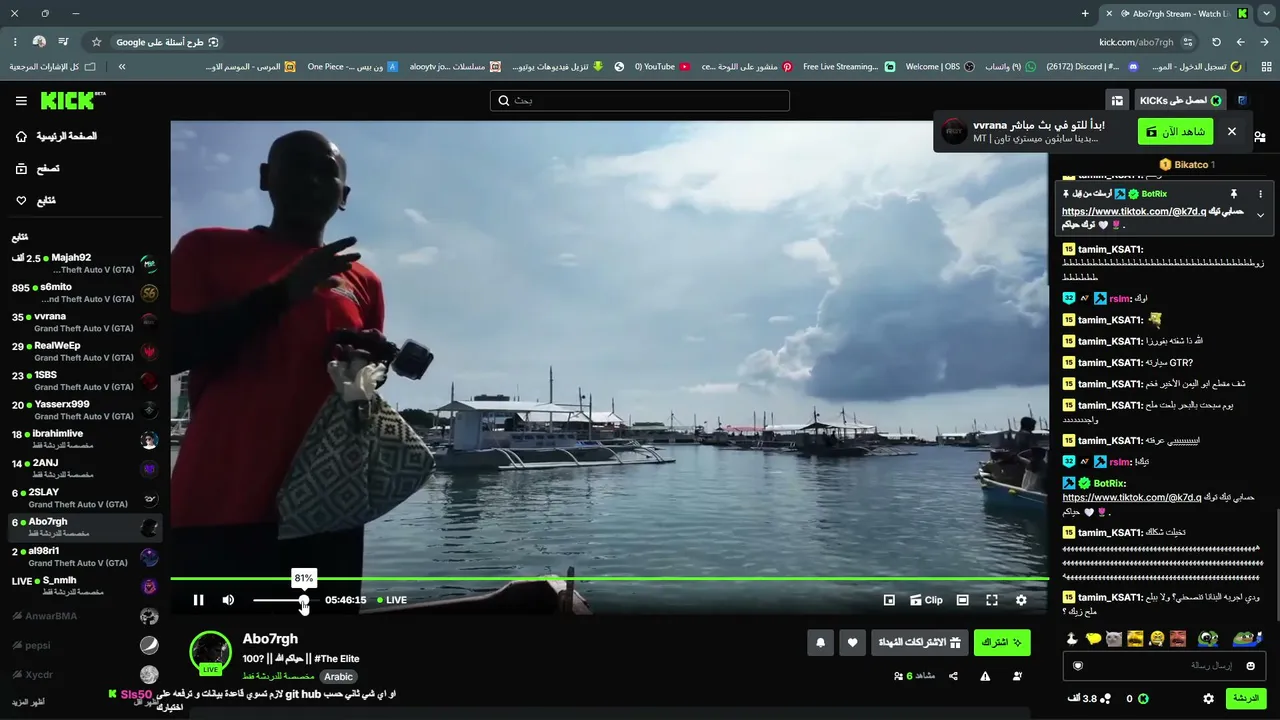The height and width of the screenshot is (720, 1280).
Task: Open vvrana channel in followed list
Action: coord(85,322)
